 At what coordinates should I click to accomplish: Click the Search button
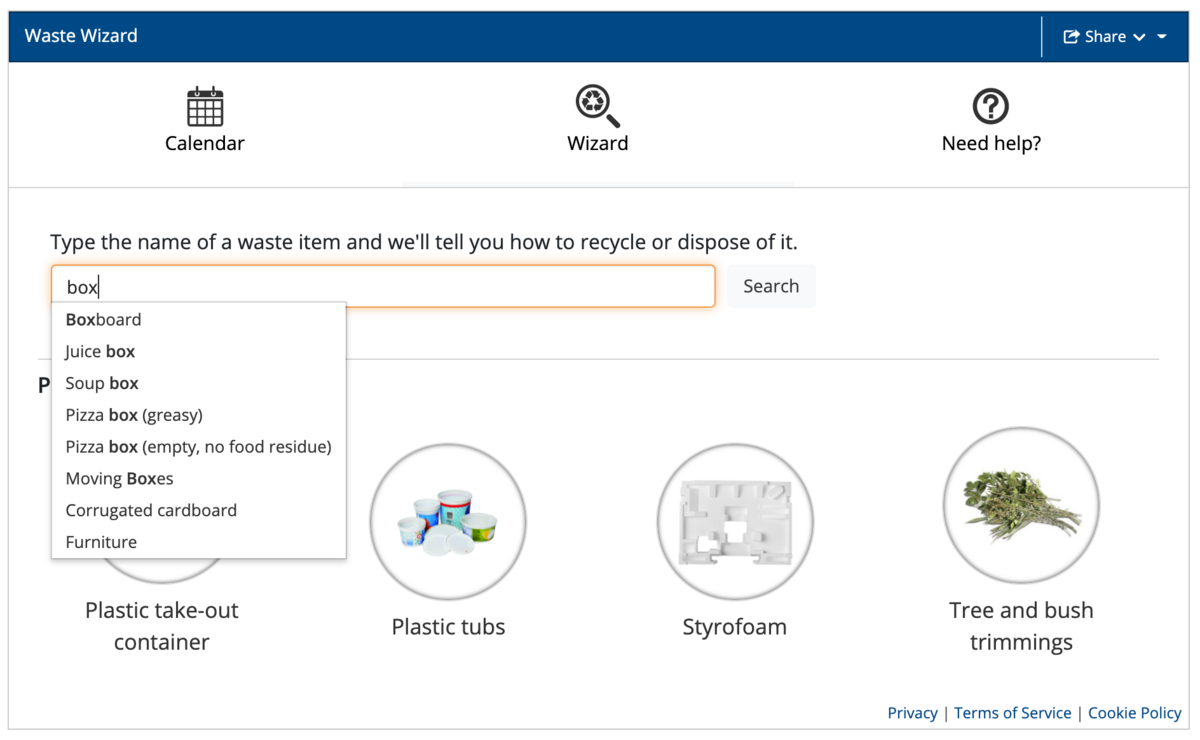[771, 286]
